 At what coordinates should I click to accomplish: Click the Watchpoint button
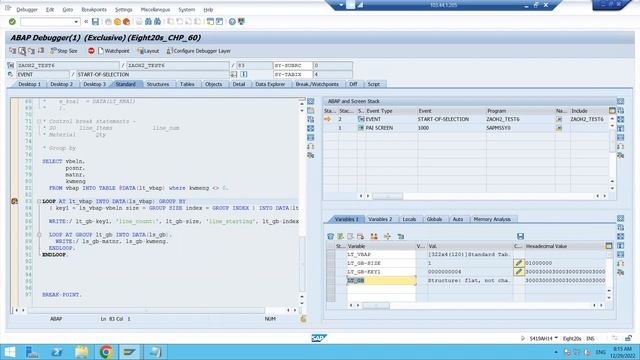pos(113,51)
